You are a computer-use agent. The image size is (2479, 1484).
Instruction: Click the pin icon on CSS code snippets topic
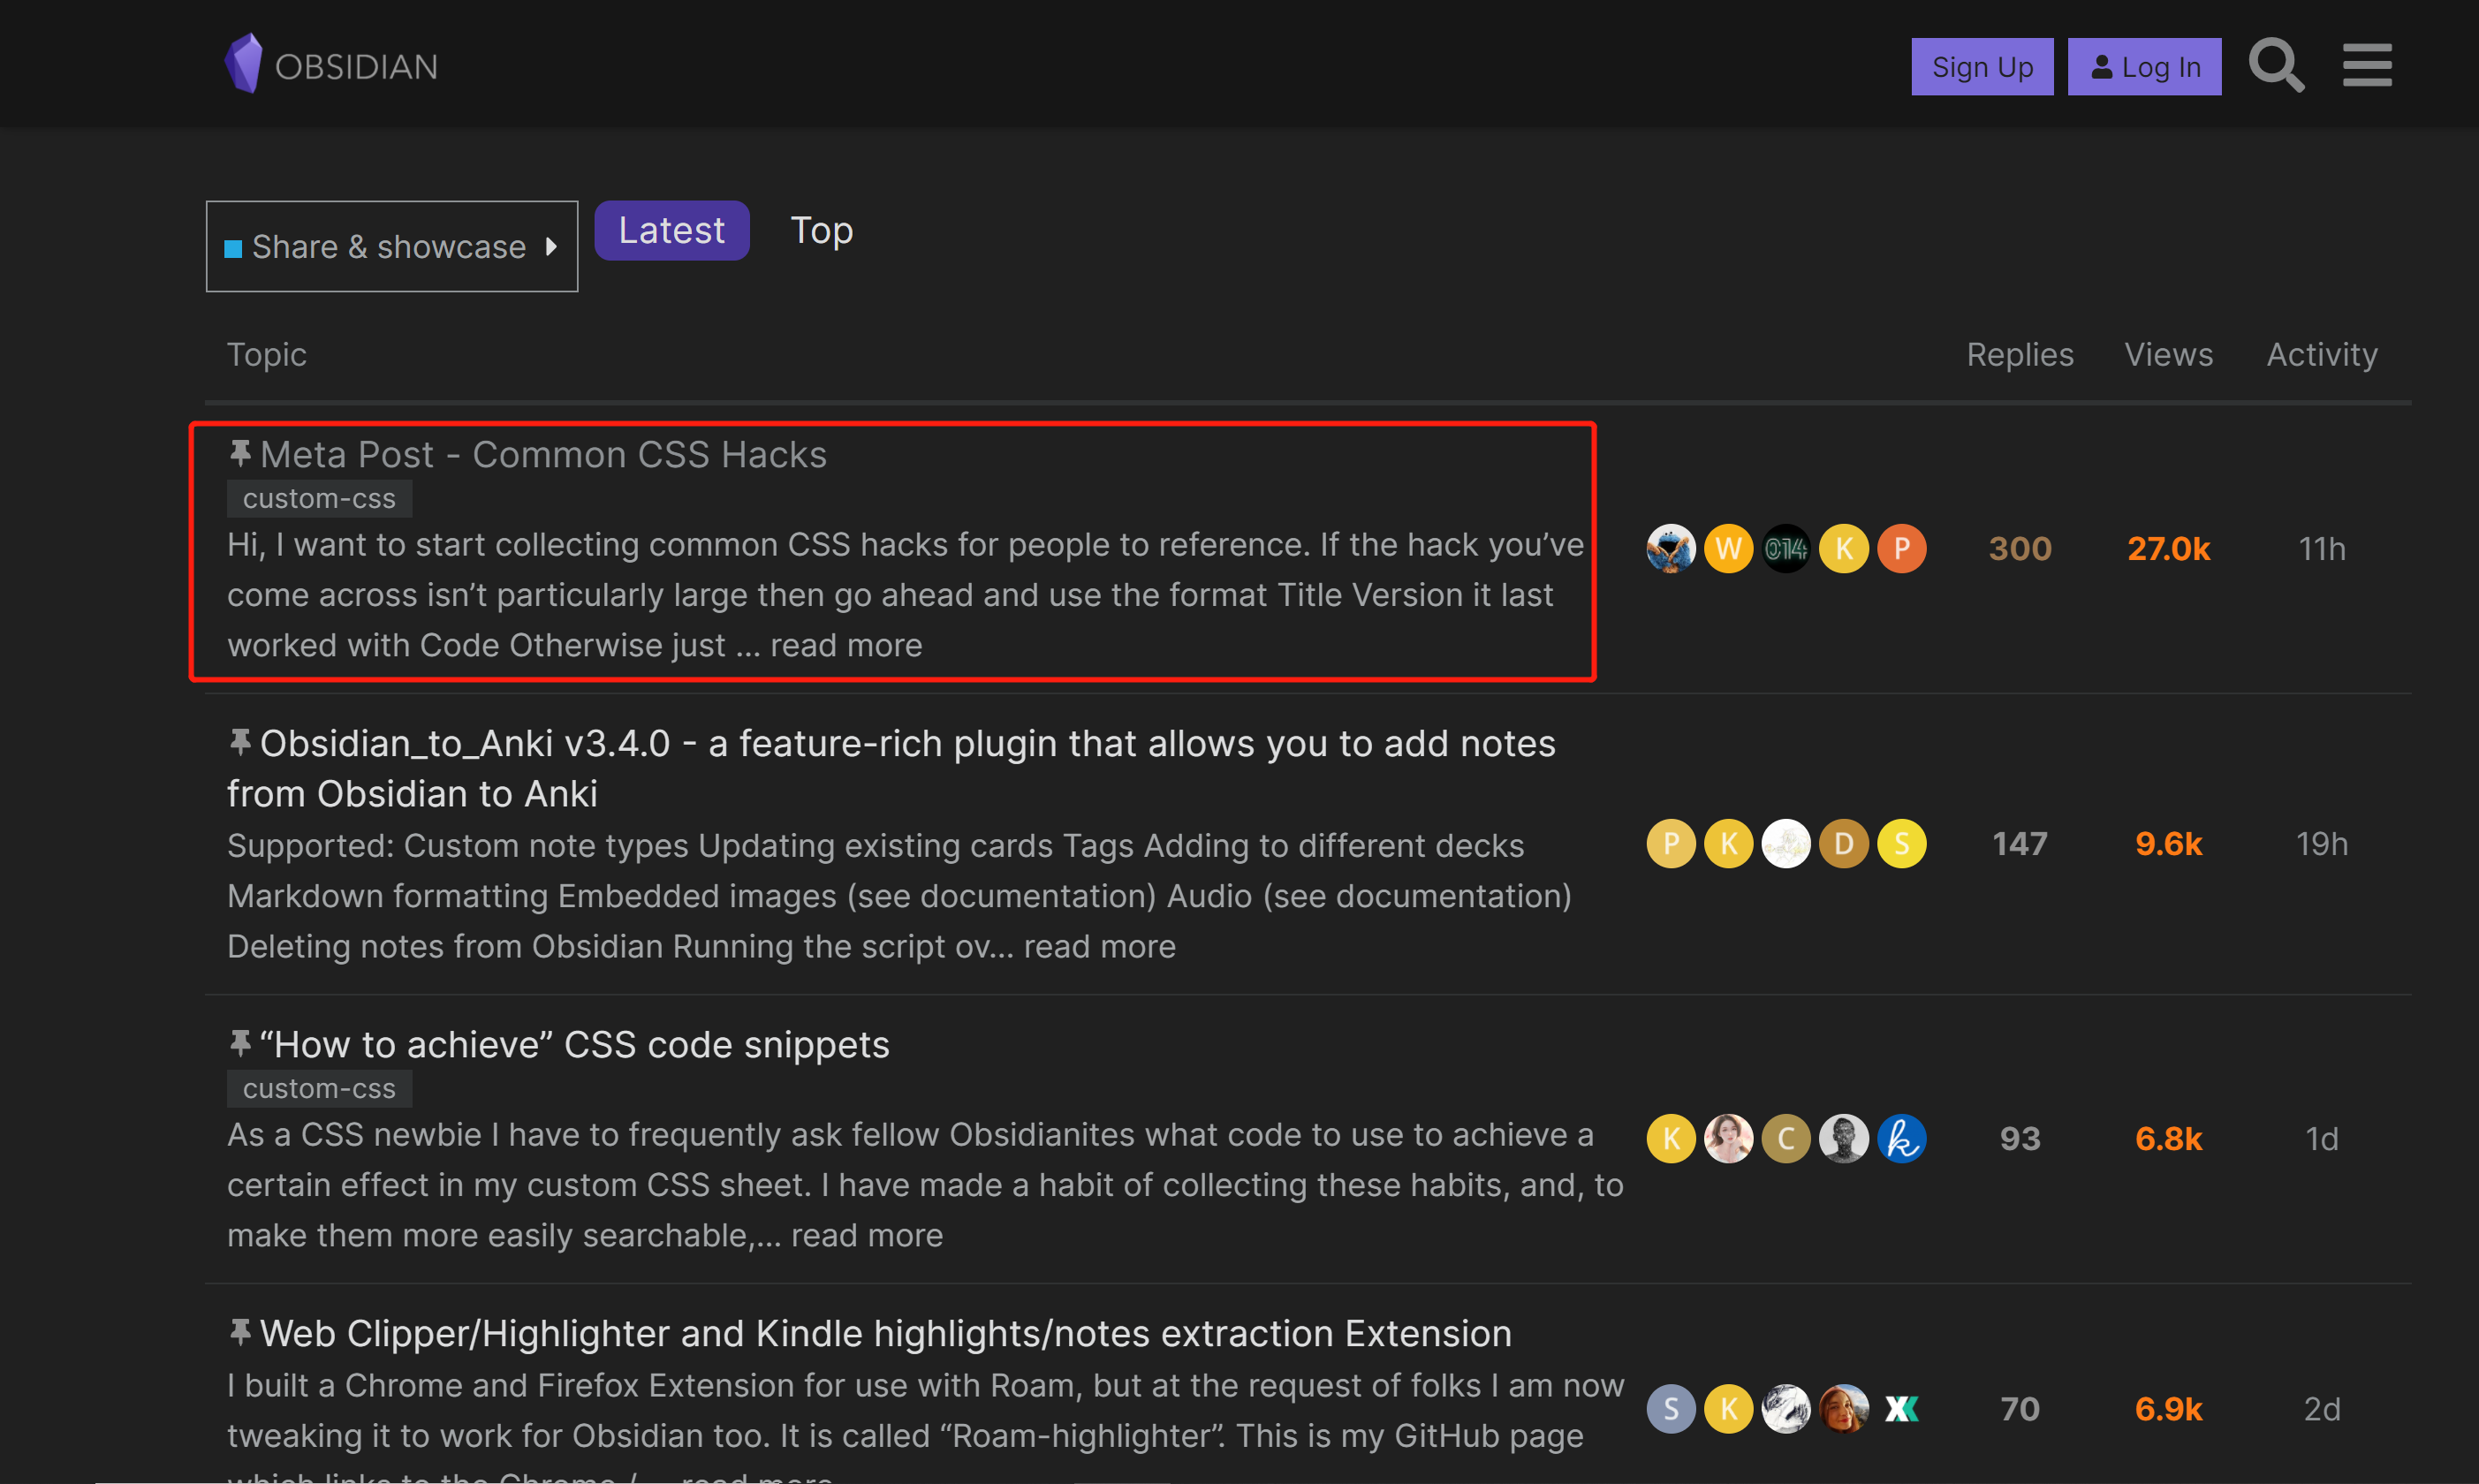(x=239, y=1043)
